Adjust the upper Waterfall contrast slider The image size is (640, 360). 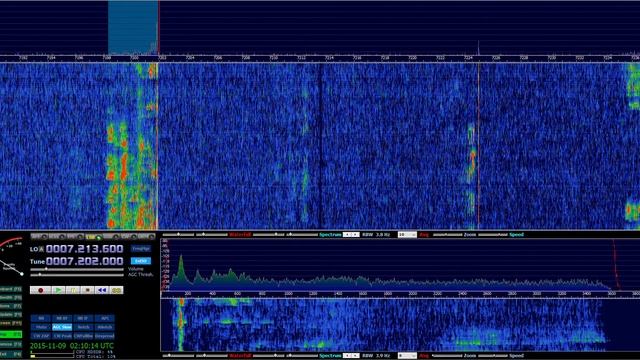(211, 235)
